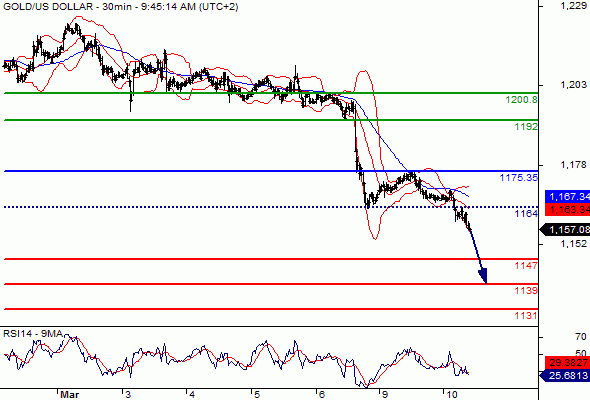Viewport: 590px width, 400px height.
Task: Click the 1164 dotted level label
Action: coord(526,214)
